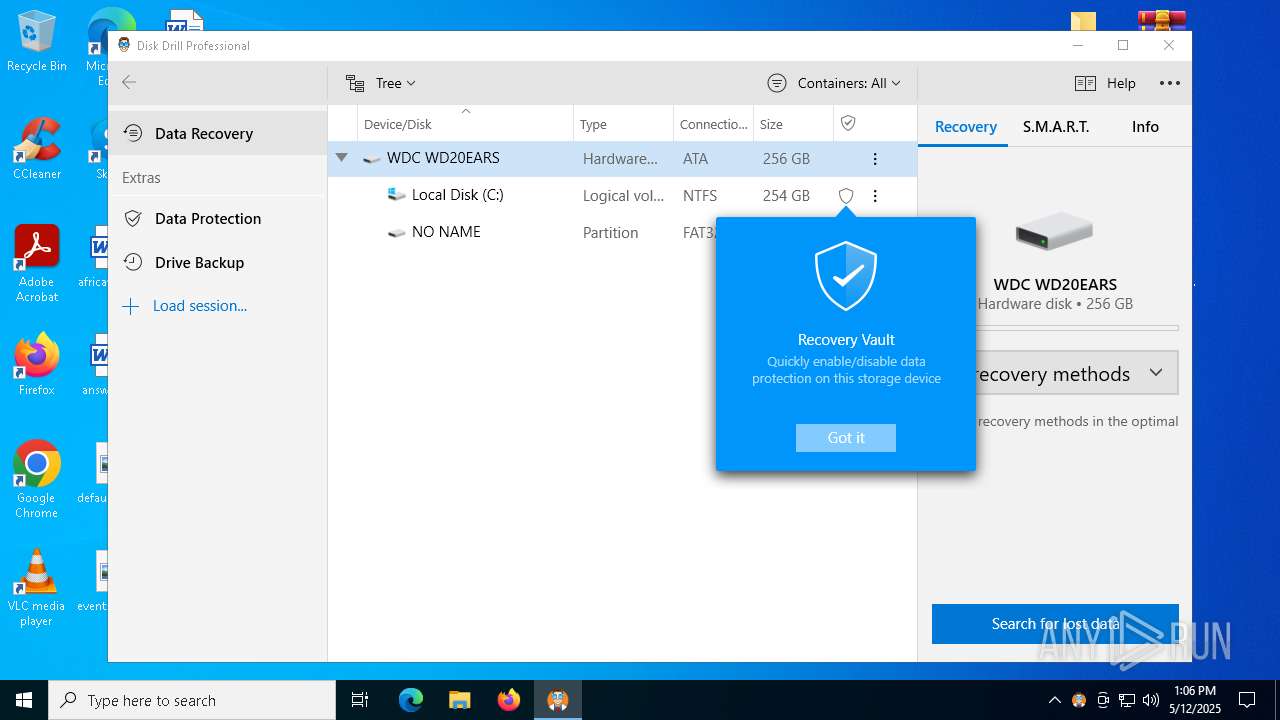Switch to the Recovery tab
This screenshot has width=1280, height=720.
(965, 127)
